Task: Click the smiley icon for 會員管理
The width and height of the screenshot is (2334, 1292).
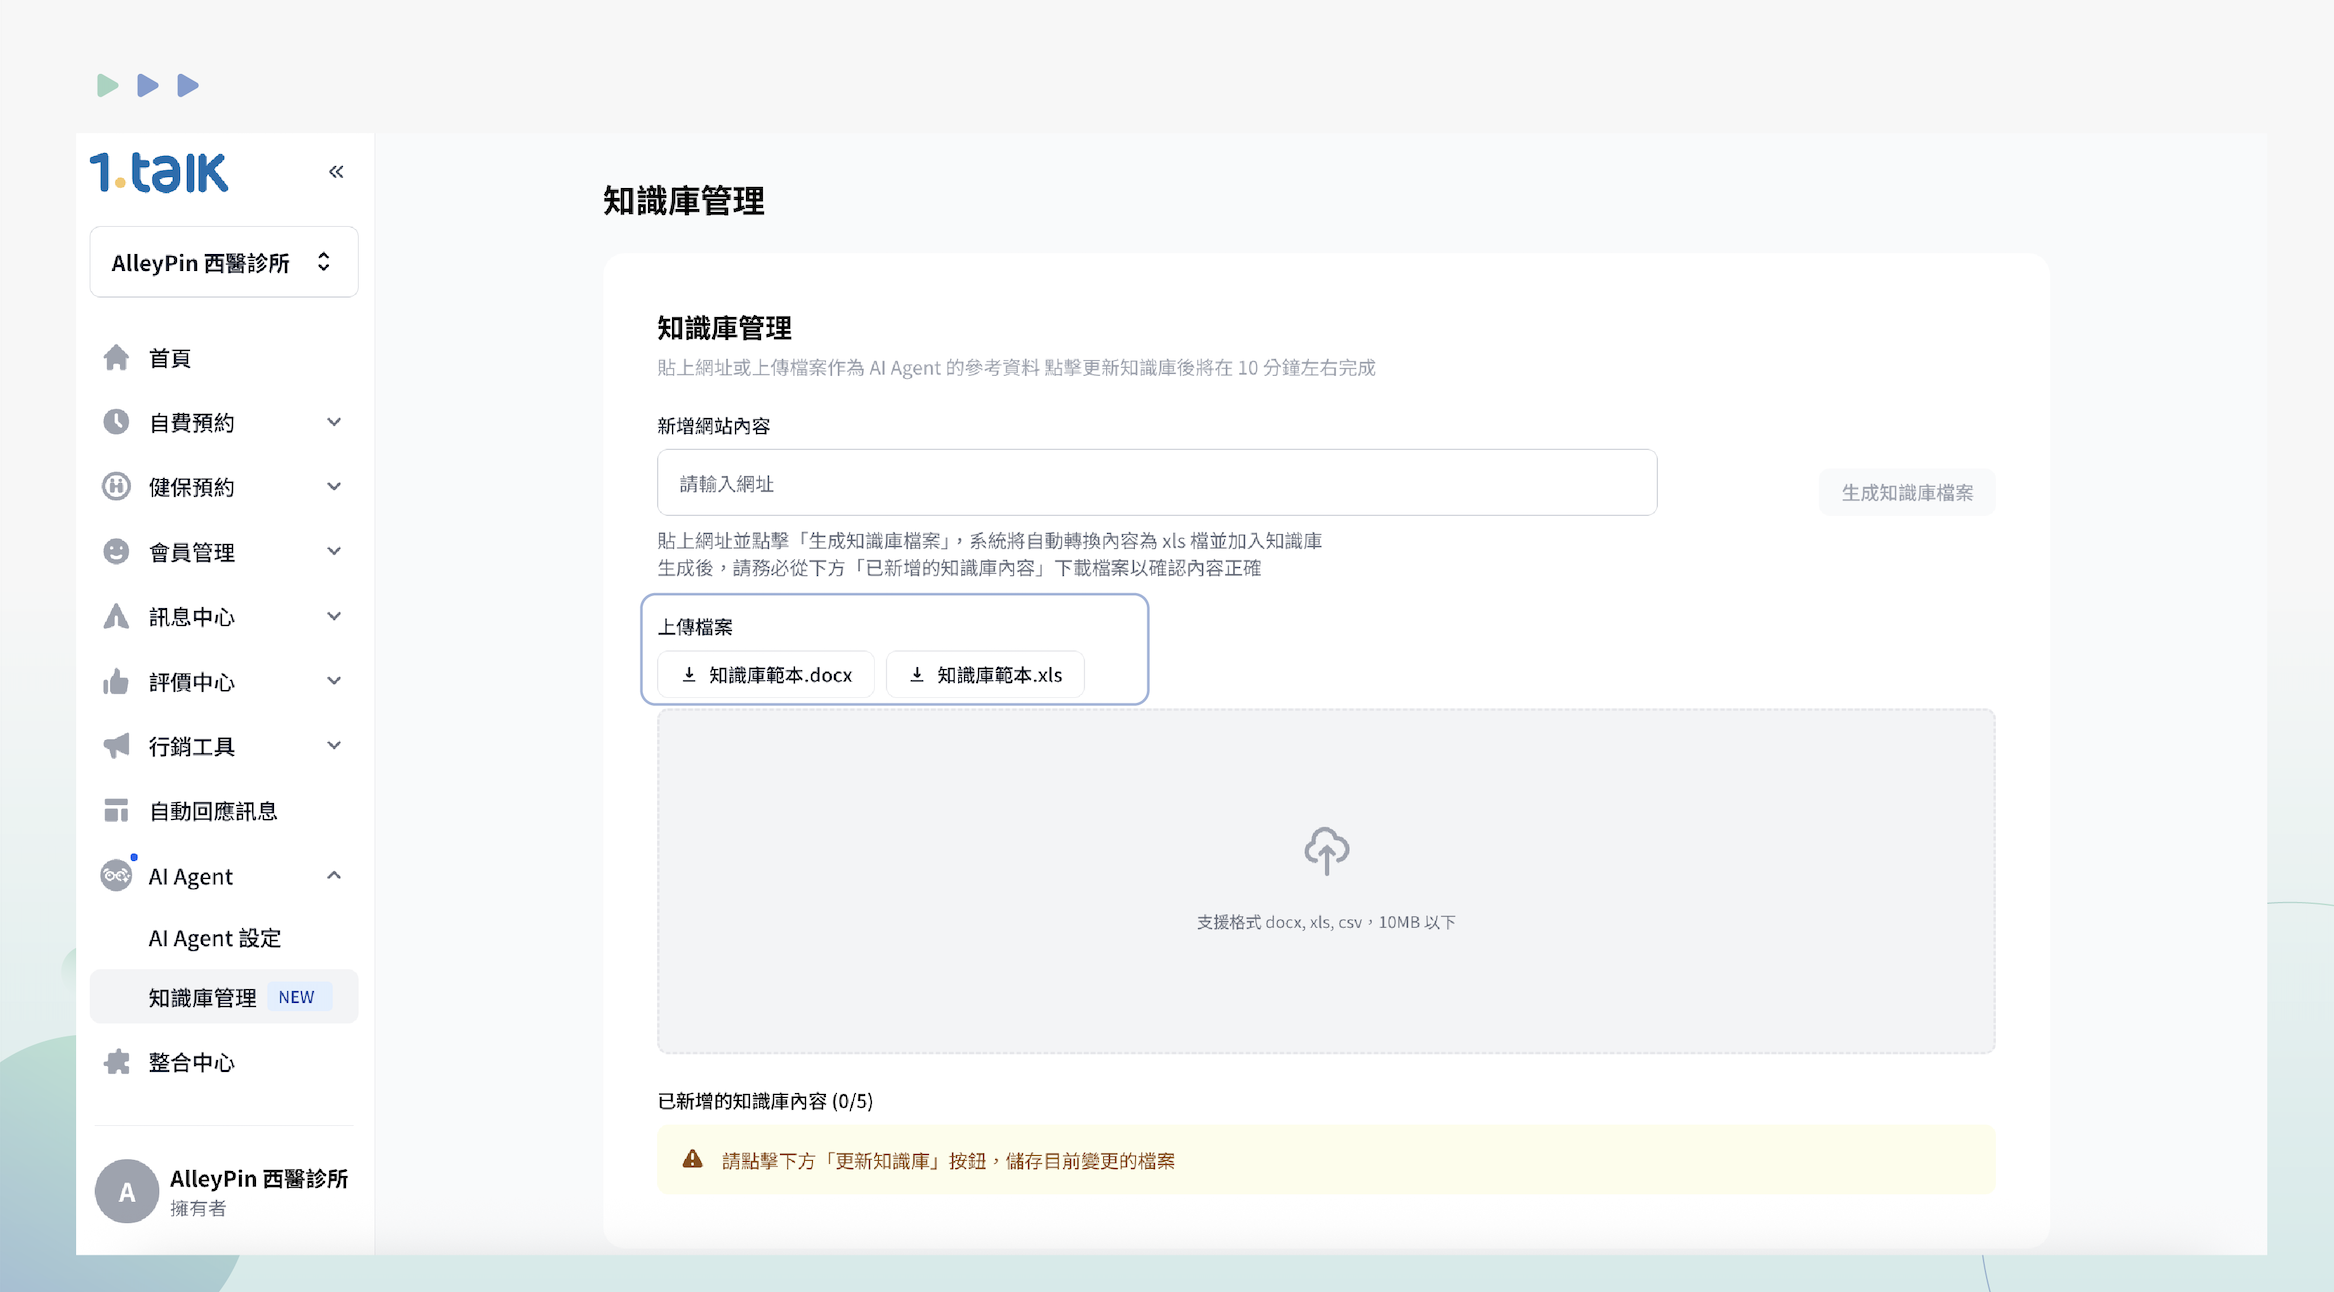Action: tap(116, 552)
